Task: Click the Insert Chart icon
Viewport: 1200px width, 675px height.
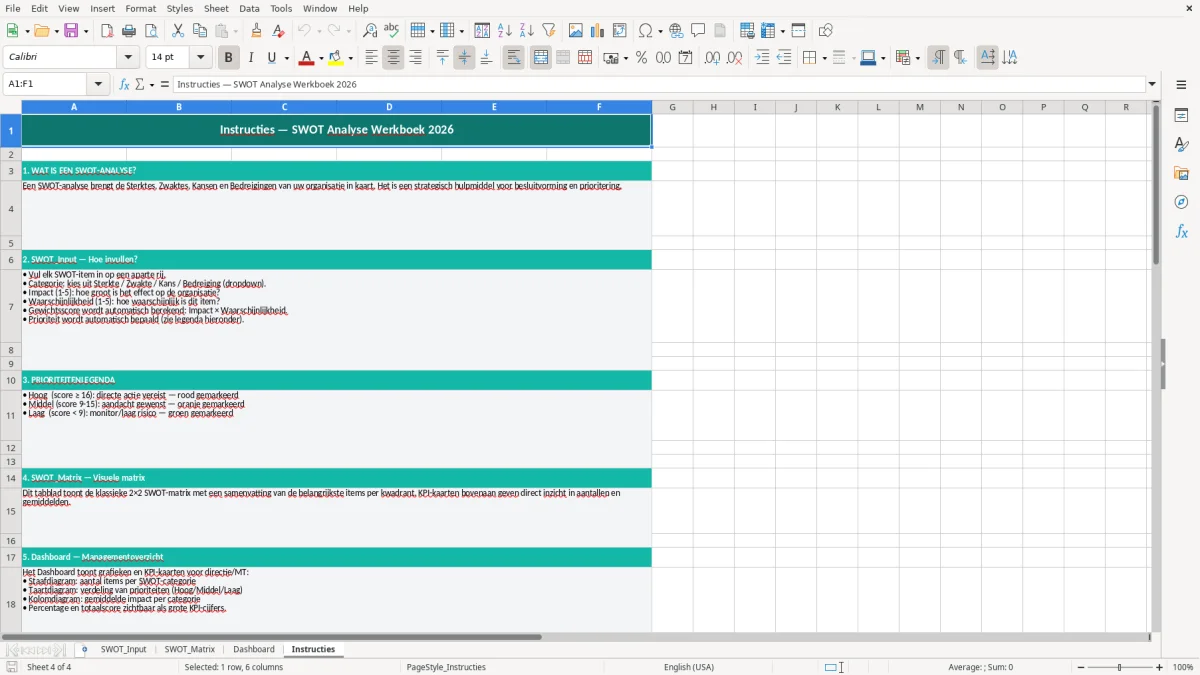Action: (x=597, y=31)
